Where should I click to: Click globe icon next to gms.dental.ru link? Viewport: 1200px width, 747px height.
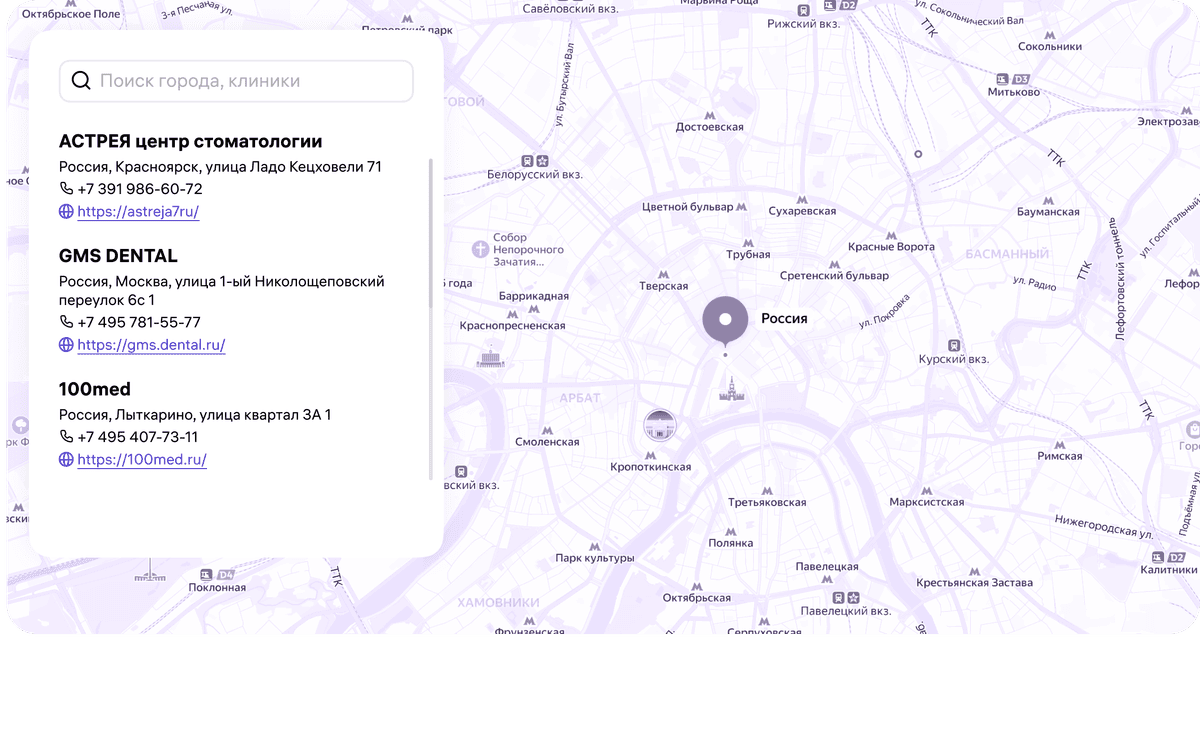[66, 345]
